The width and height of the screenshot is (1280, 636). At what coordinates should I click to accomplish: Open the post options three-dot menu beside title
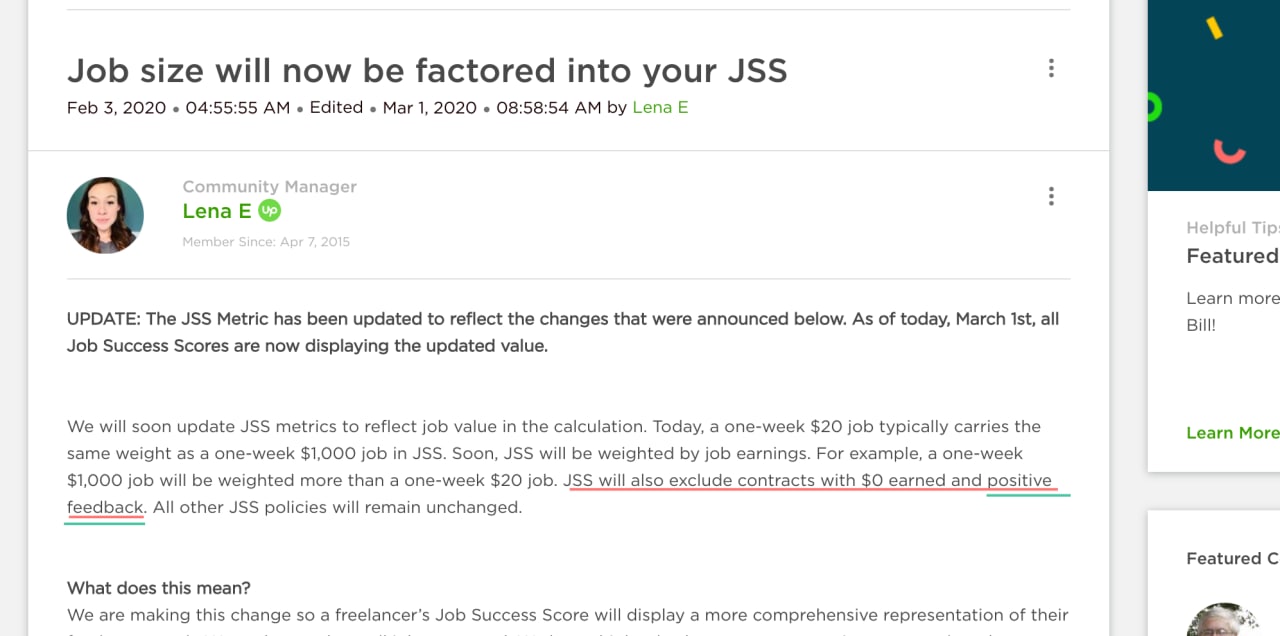(x=1051, y=68)
